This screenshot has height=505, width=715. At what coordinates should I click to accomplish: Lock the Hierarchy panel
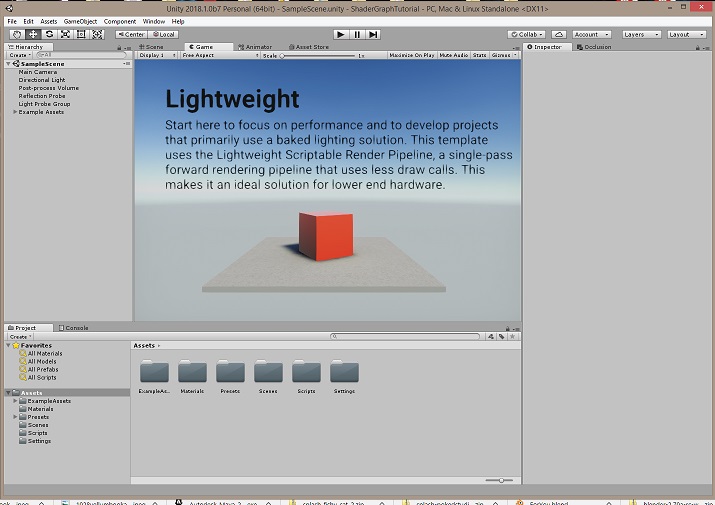(119, 47)
